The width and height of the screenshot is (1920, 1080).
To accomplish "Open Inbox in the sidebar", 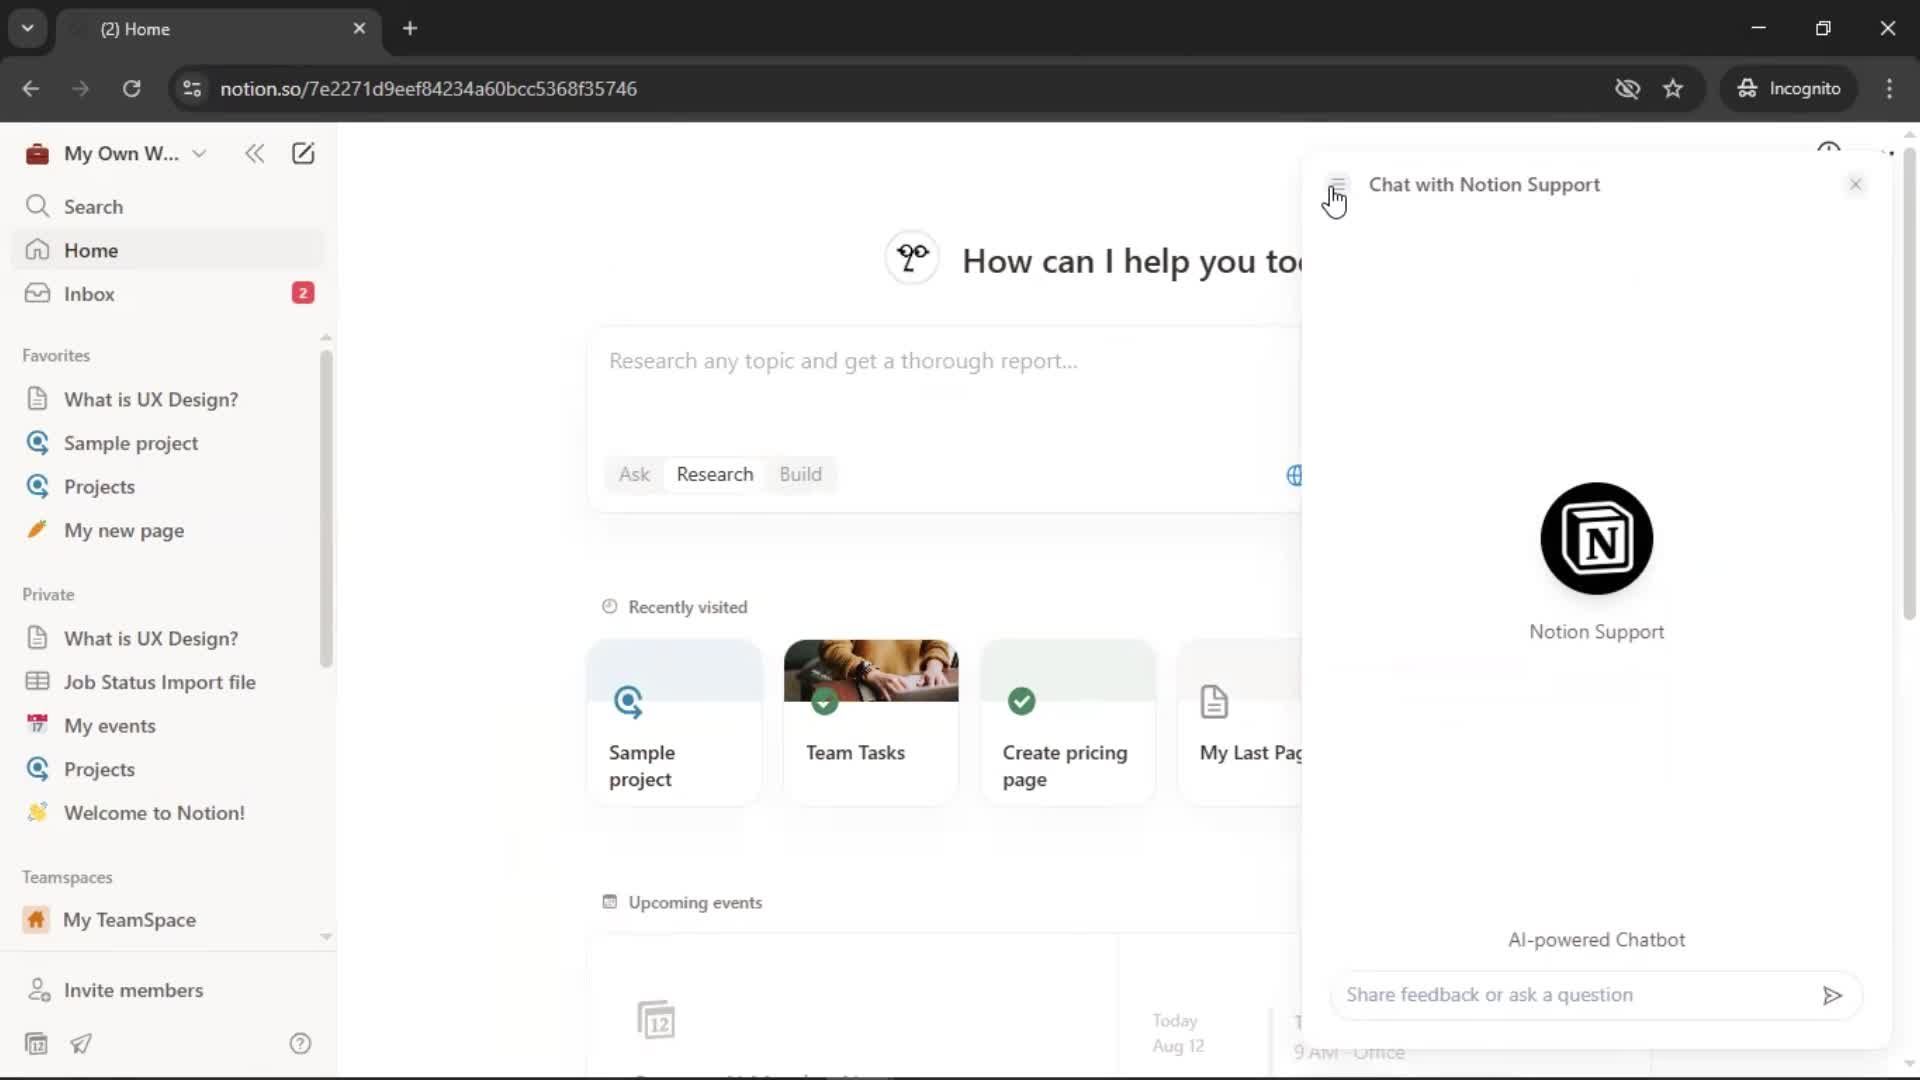I will 168,294.
